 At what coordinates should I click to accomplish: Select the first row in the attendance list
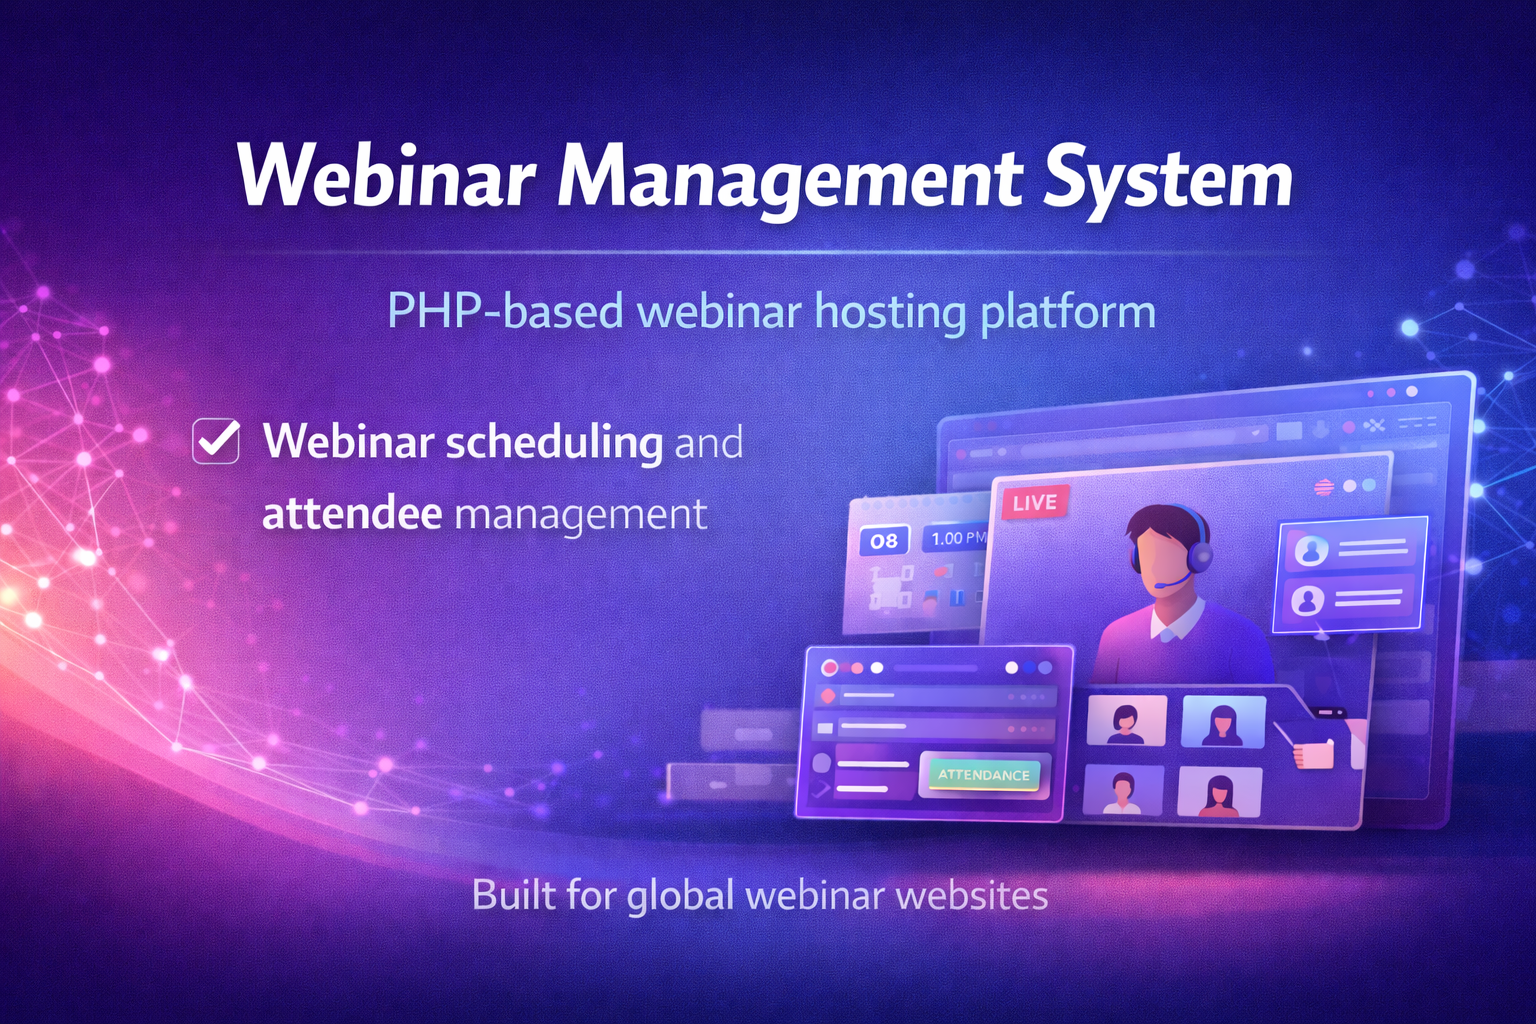point(935,696)
